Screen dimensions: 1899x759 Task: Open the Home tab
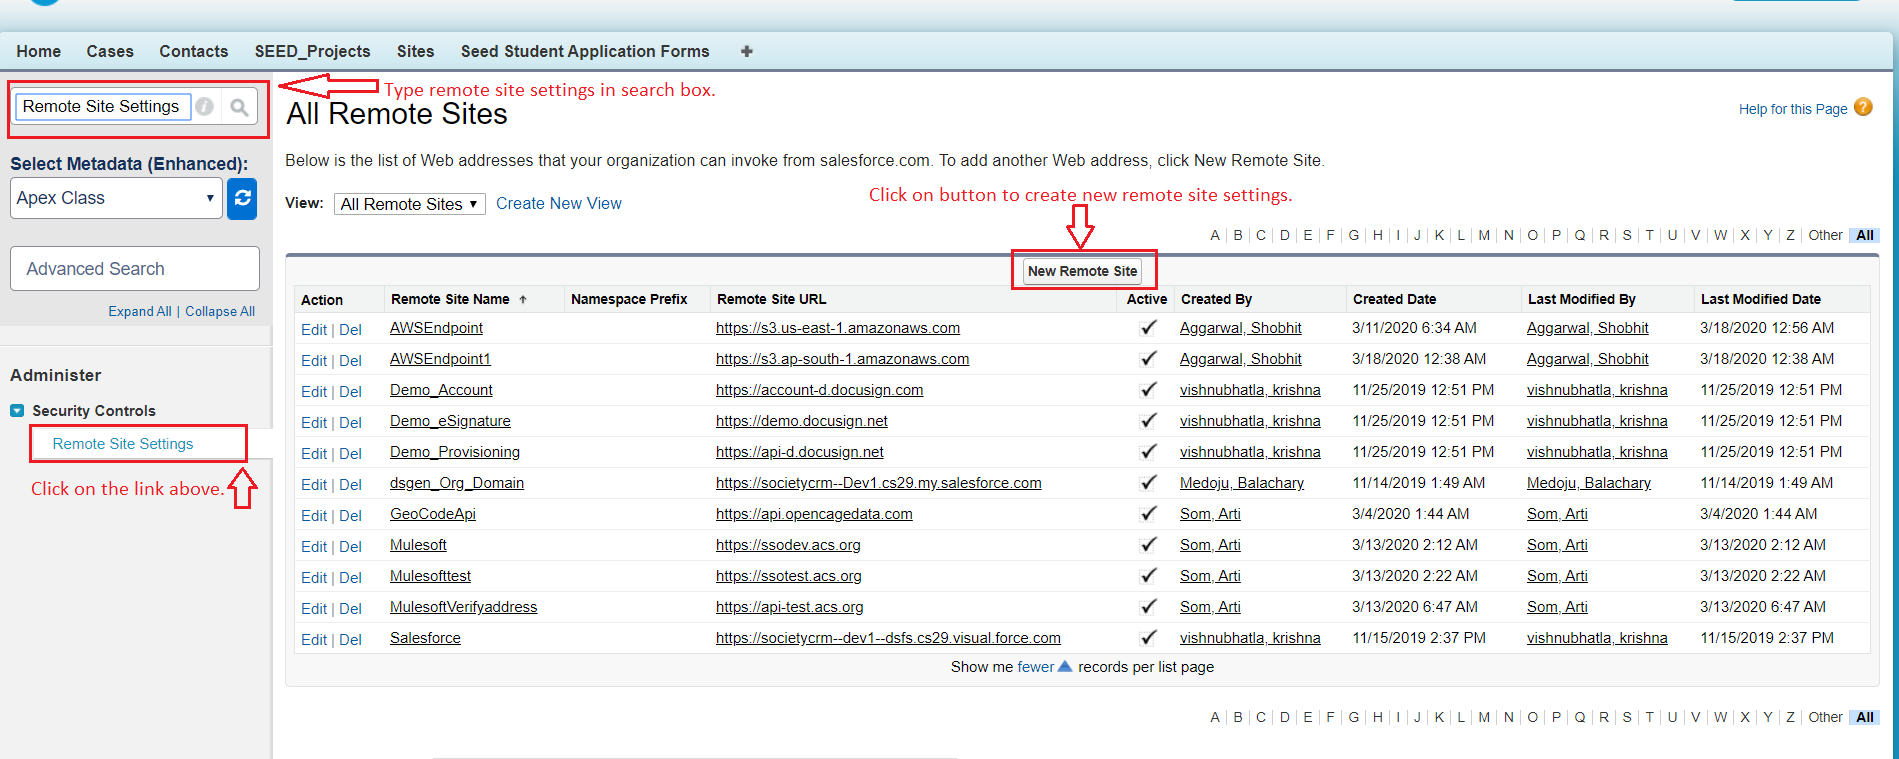coord(39,51)
